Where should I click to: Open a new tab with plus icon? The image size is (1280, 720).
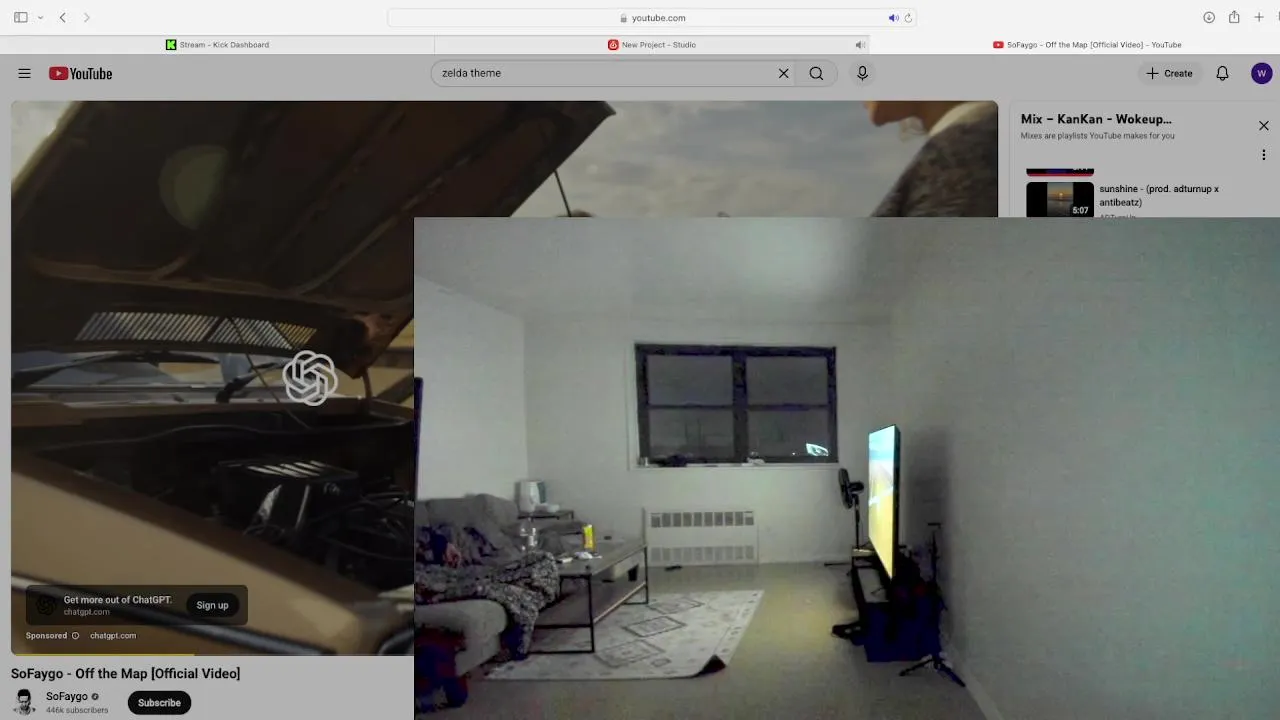tap(1259, 18)
